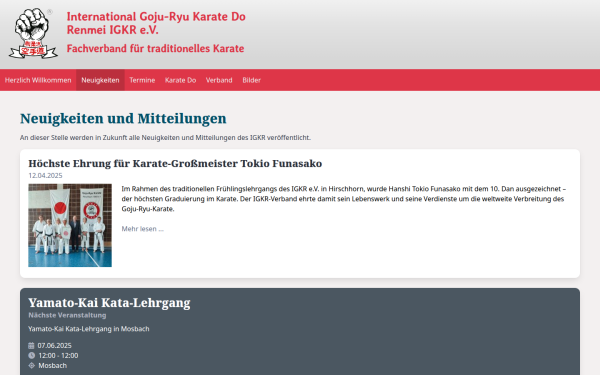
Task: Click the International Goju-Ryu Karate Do site title
Action: pyautogui.click(x=156, y=23)
